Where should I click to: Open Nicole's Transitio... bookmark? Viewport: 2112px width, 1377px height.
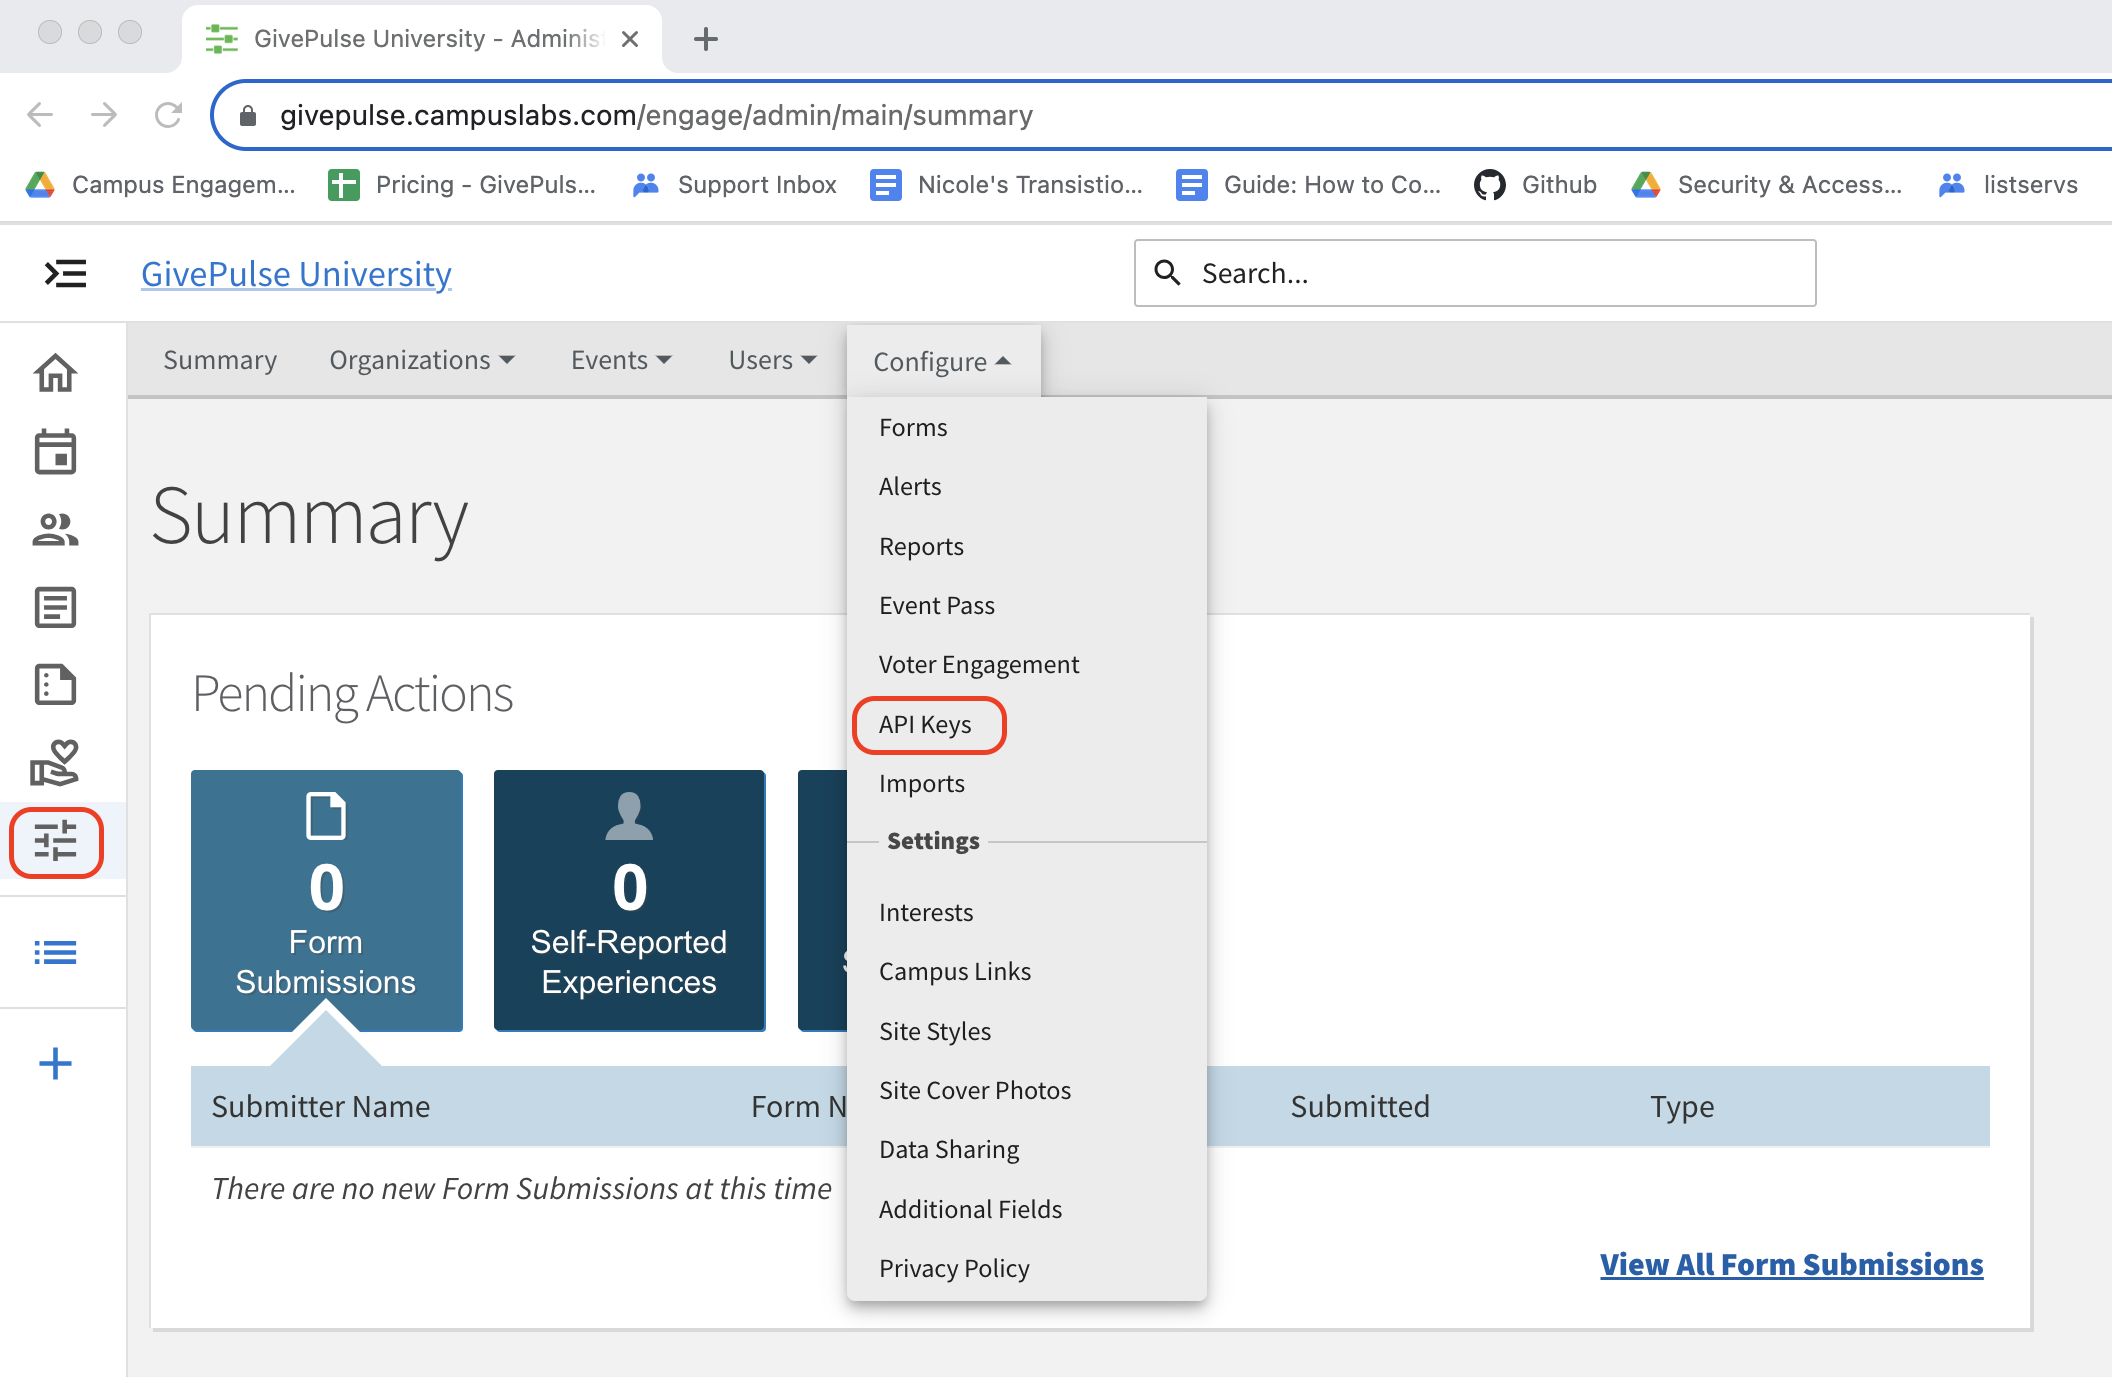coord(1006,185)
